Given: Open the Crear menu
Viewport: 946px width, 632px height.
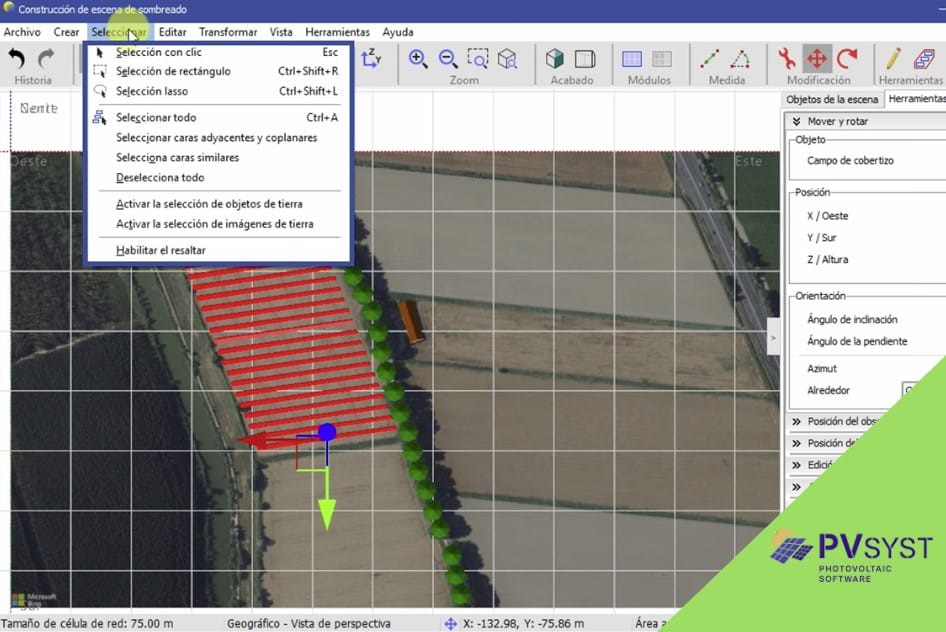Looking at the screenshot, I should click(x=66, y=32).
